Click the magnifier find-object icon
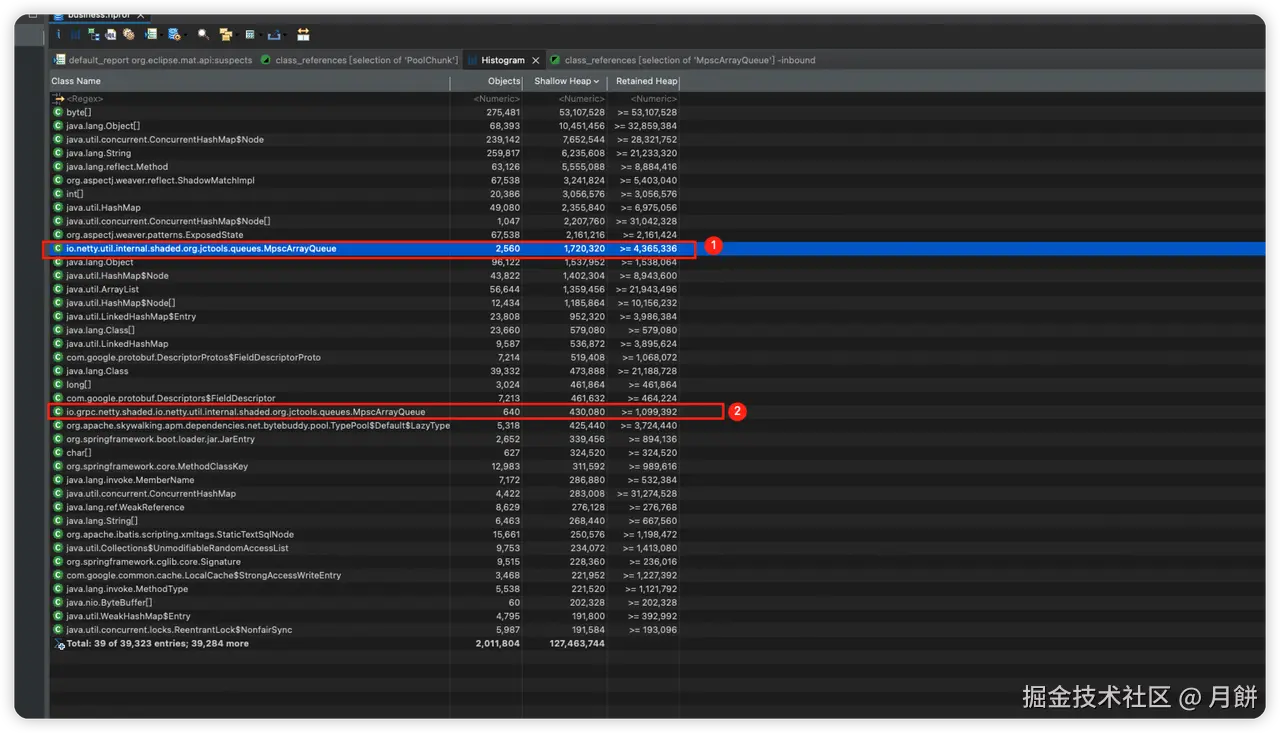The image size is (1280, 733). click(203, 34)
